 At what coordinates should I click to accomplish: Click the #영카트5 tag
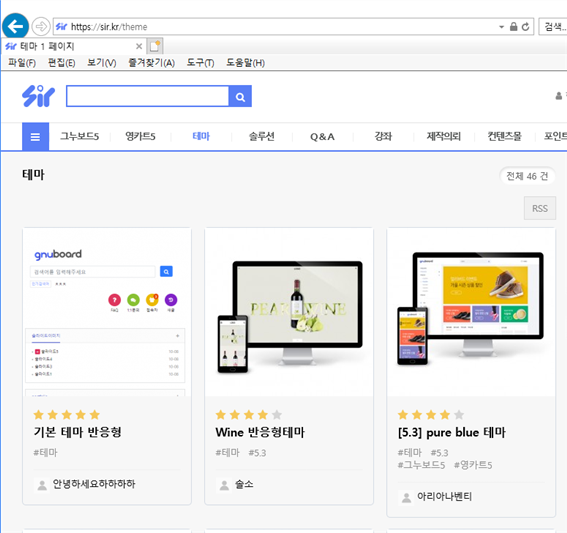point(473,465)
